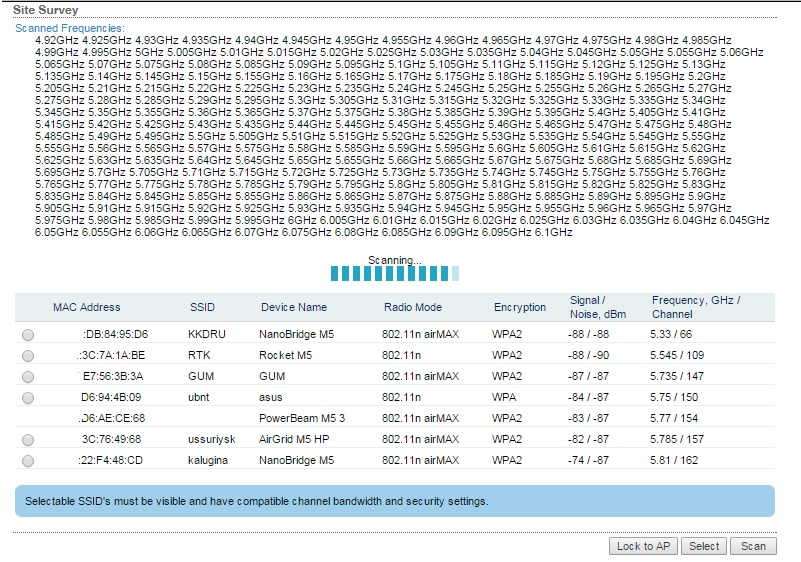801x562 pixels.
Task: Sort by the SSID column header
Action: (201, 307)
